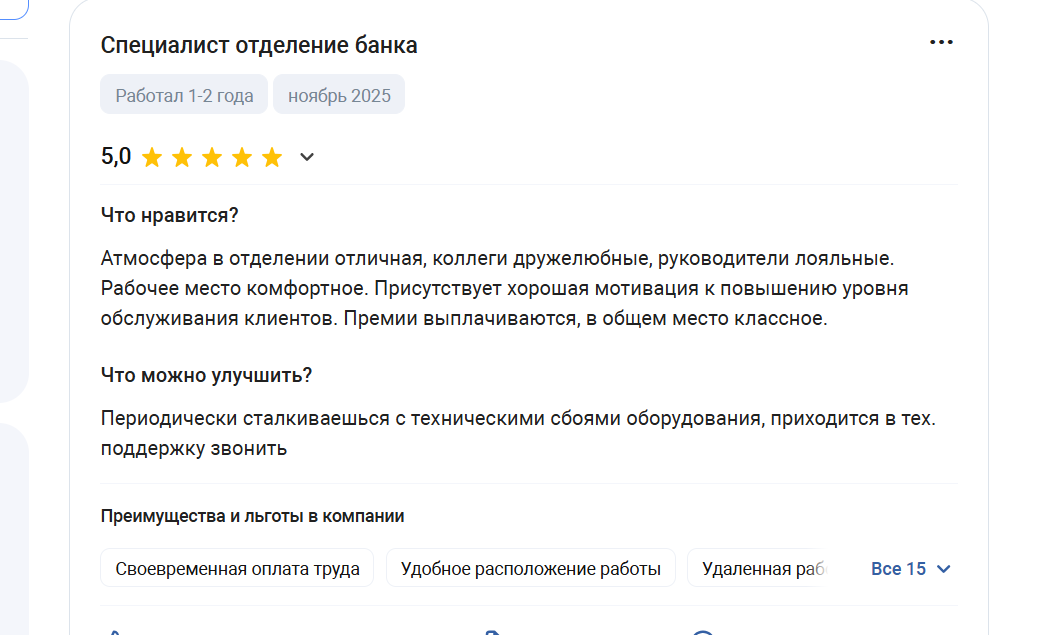The height and width of the screenshot is (635, 1048).
Task: Click the third rating star
Action: point(212,157)
